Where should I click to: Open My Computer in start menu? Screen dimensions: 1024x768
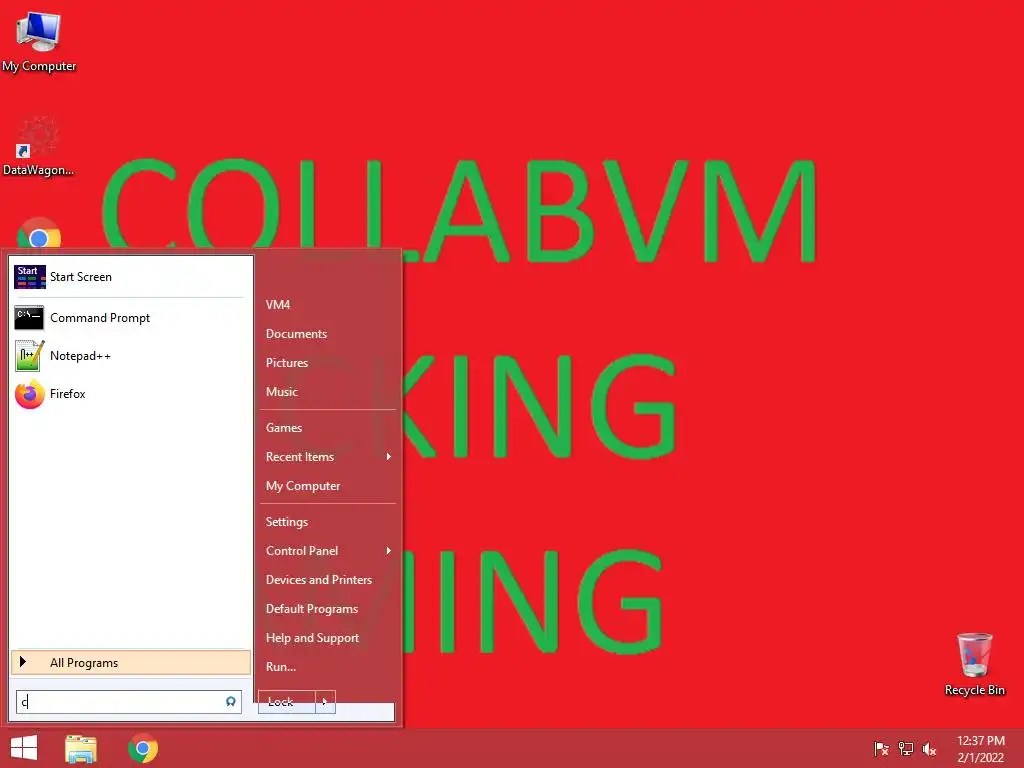click(302, 486)
